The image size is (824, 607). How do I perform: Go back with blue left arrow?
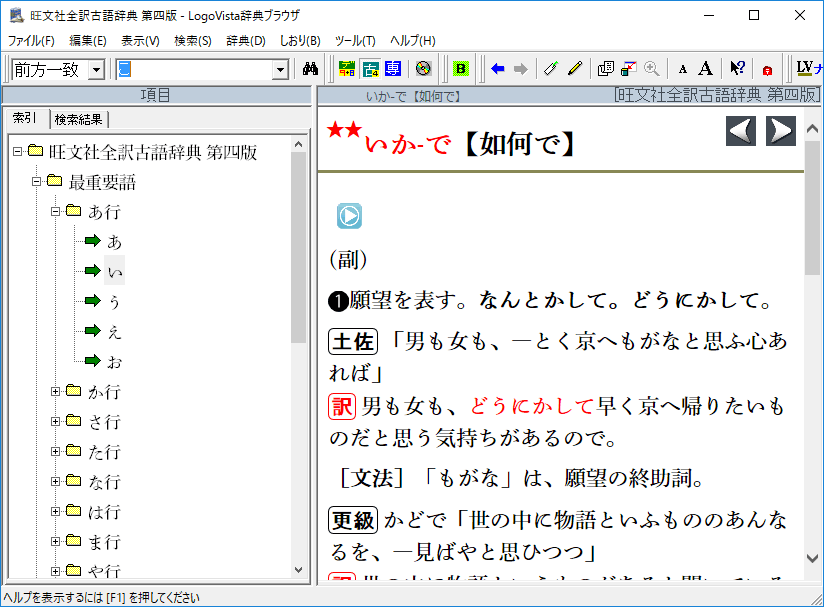click(x=497, y=69)
